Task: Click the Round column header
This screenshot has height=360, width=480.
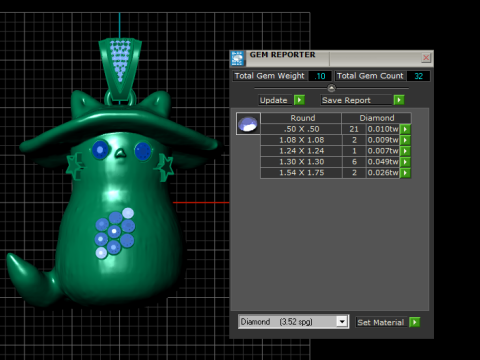Action: tap(301, 118)
